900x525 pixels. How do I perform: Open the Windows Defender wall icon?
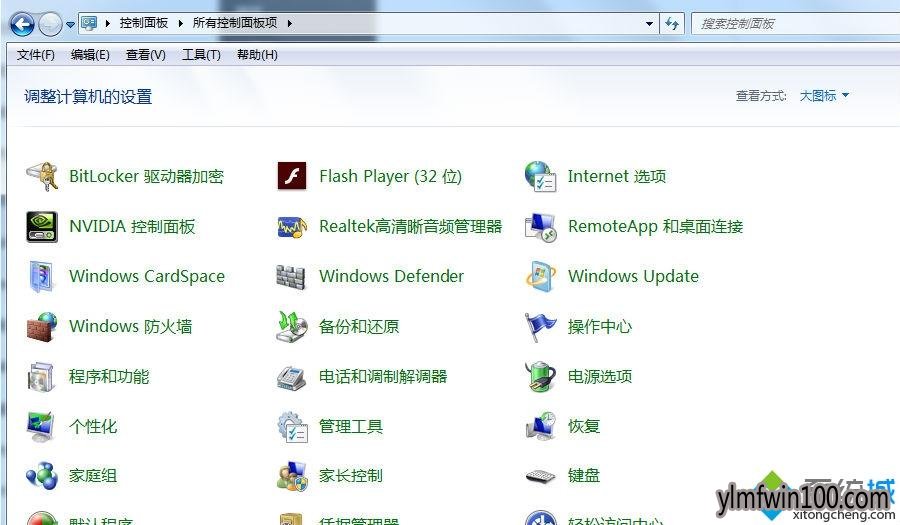[291, 277]
